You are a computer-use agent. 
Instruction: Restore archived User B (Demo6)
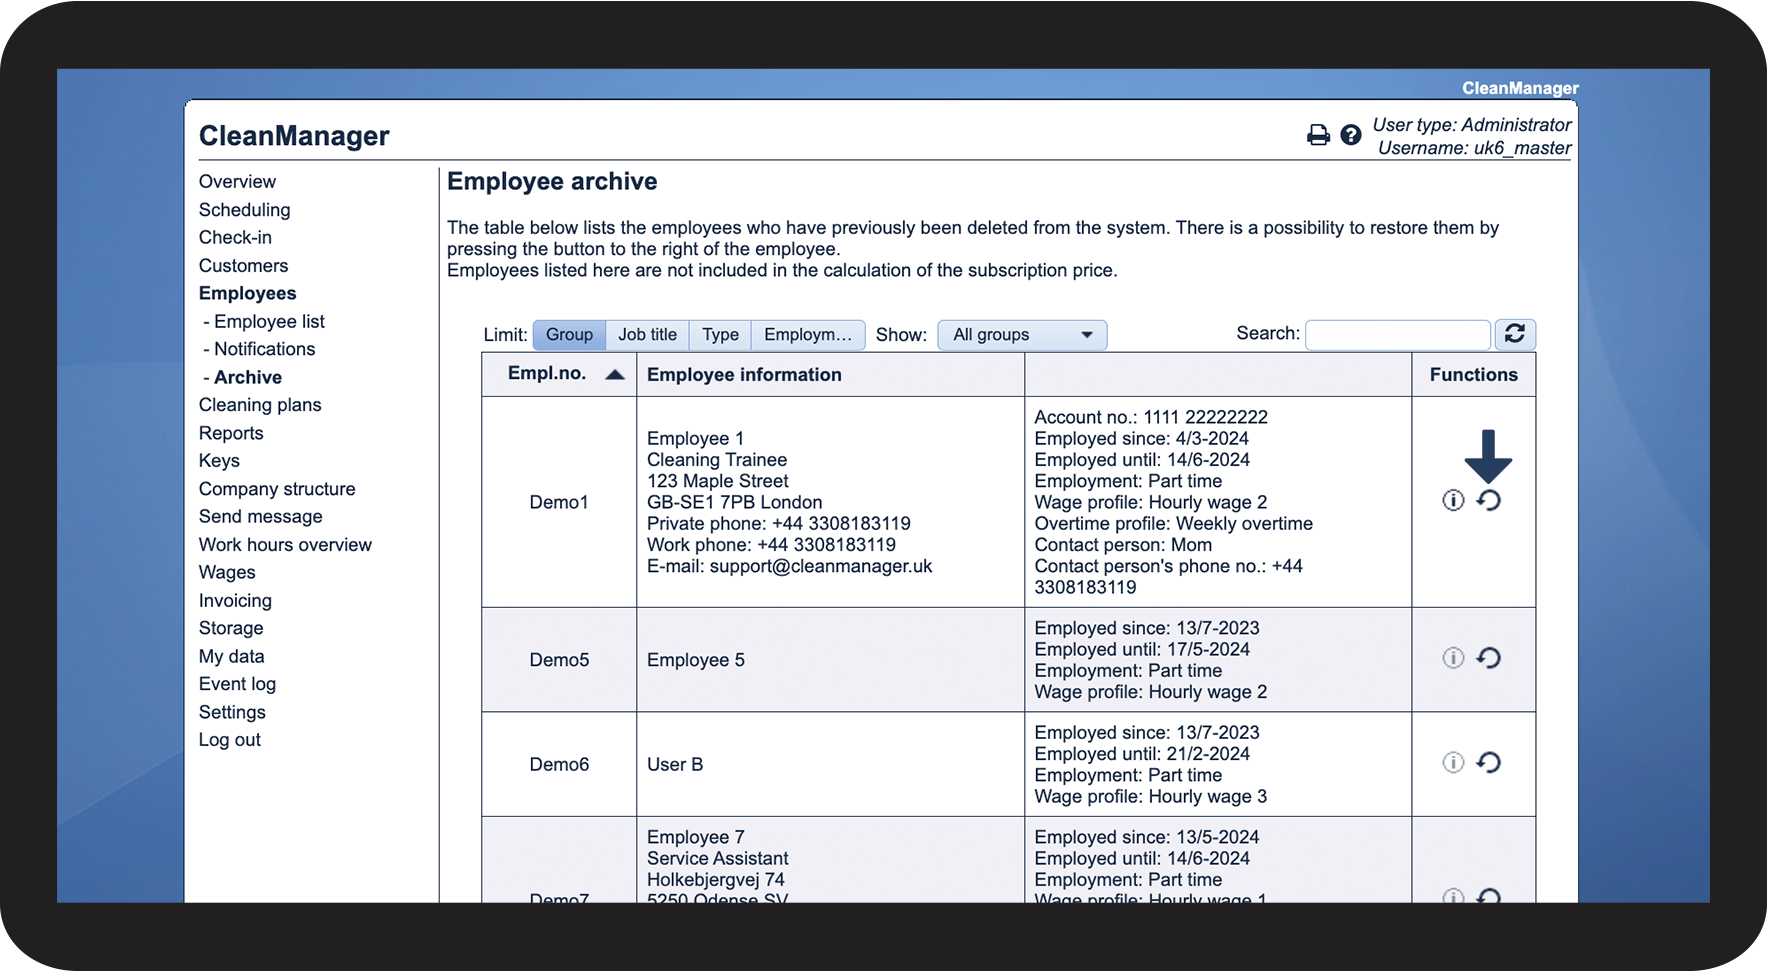pyautogui.click(x=1488, y=763)
